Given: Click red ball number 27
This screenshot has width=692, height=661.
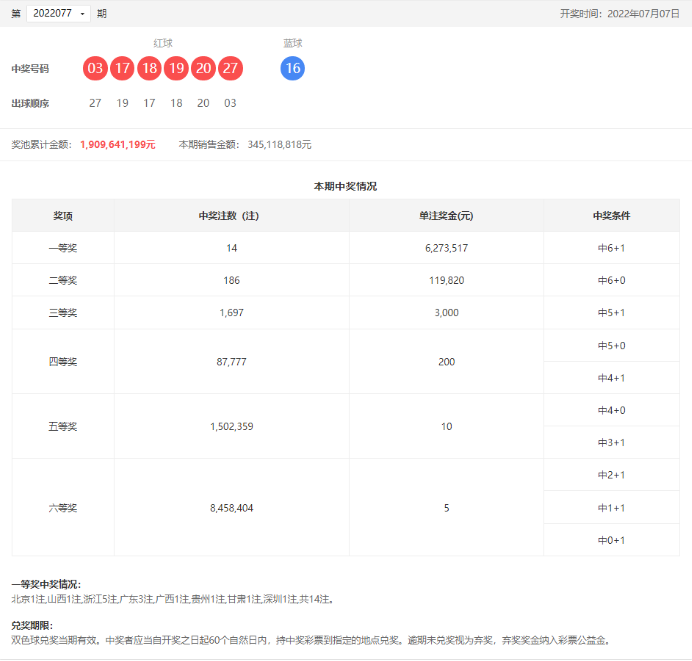Looking at the screenshot, I should coord(231,68).
